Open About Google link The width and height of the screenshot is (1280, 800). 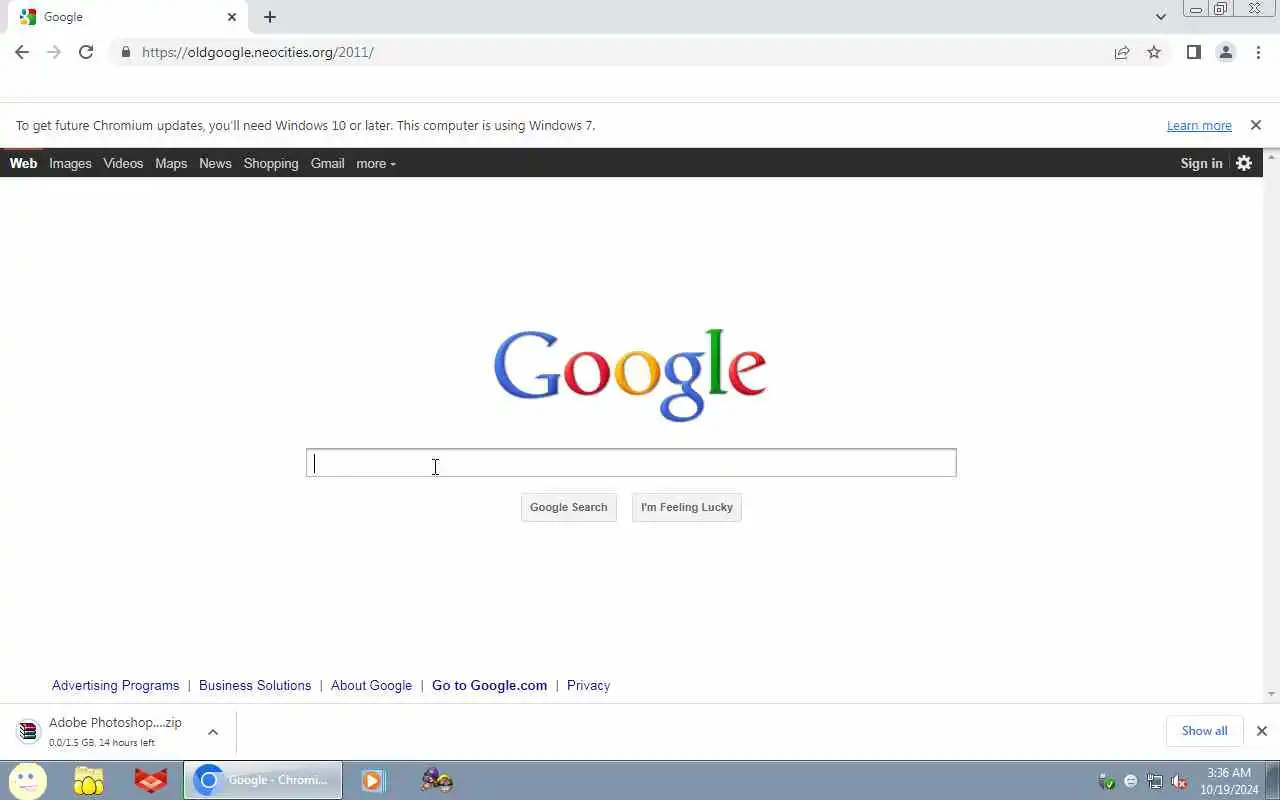371,685
